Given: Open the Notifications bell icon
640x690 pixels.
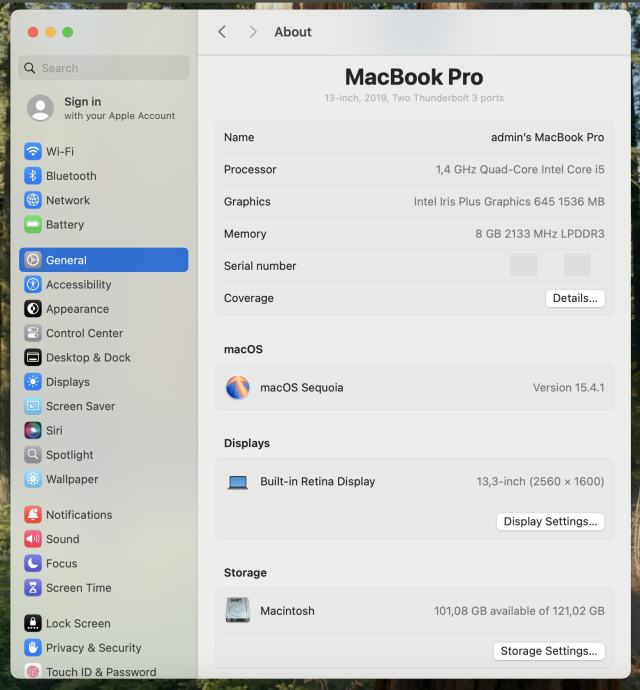Looking at the screenshot, I should point(33,514).
